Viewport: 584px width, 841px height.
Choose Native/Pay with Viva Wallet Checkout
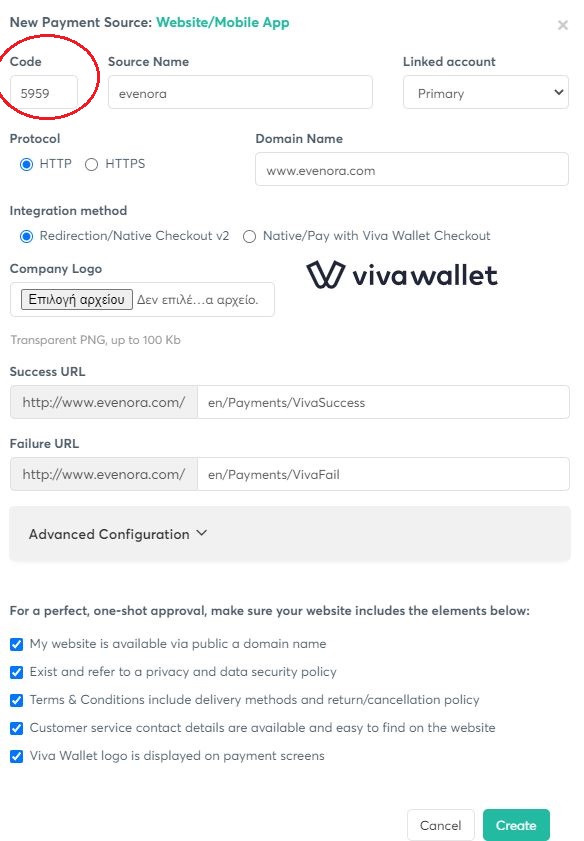click(x=249, y=236)
